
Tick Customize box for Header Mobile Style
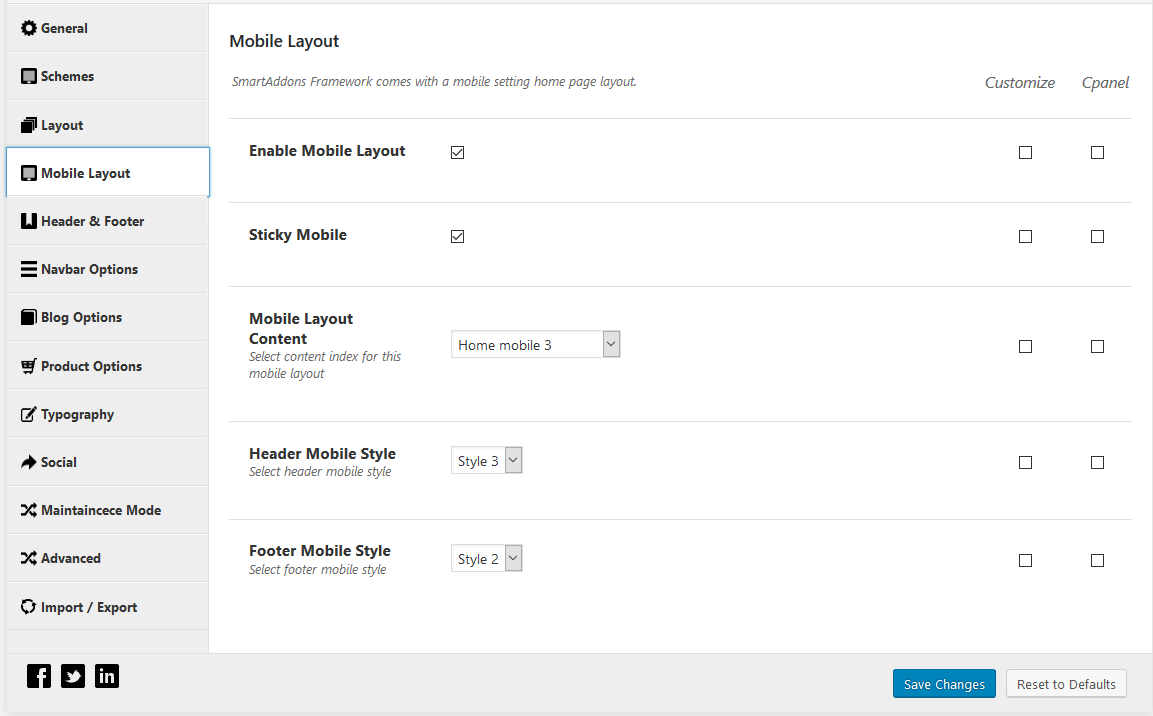pos(1025,462)
